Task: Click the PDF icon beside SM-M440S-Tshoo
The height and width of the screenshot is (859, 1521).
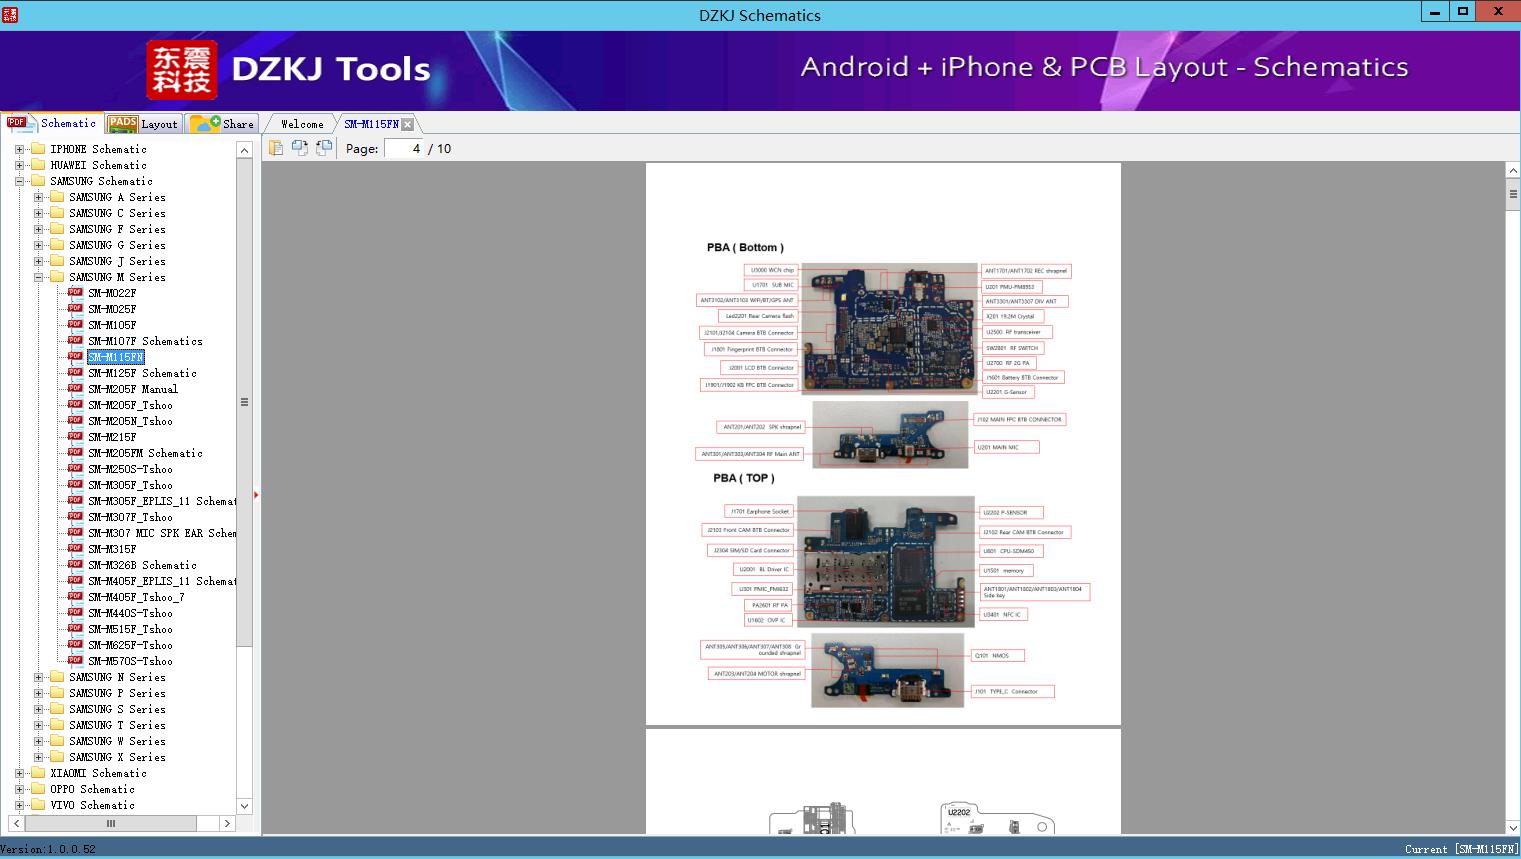Action: click(75, 613)
